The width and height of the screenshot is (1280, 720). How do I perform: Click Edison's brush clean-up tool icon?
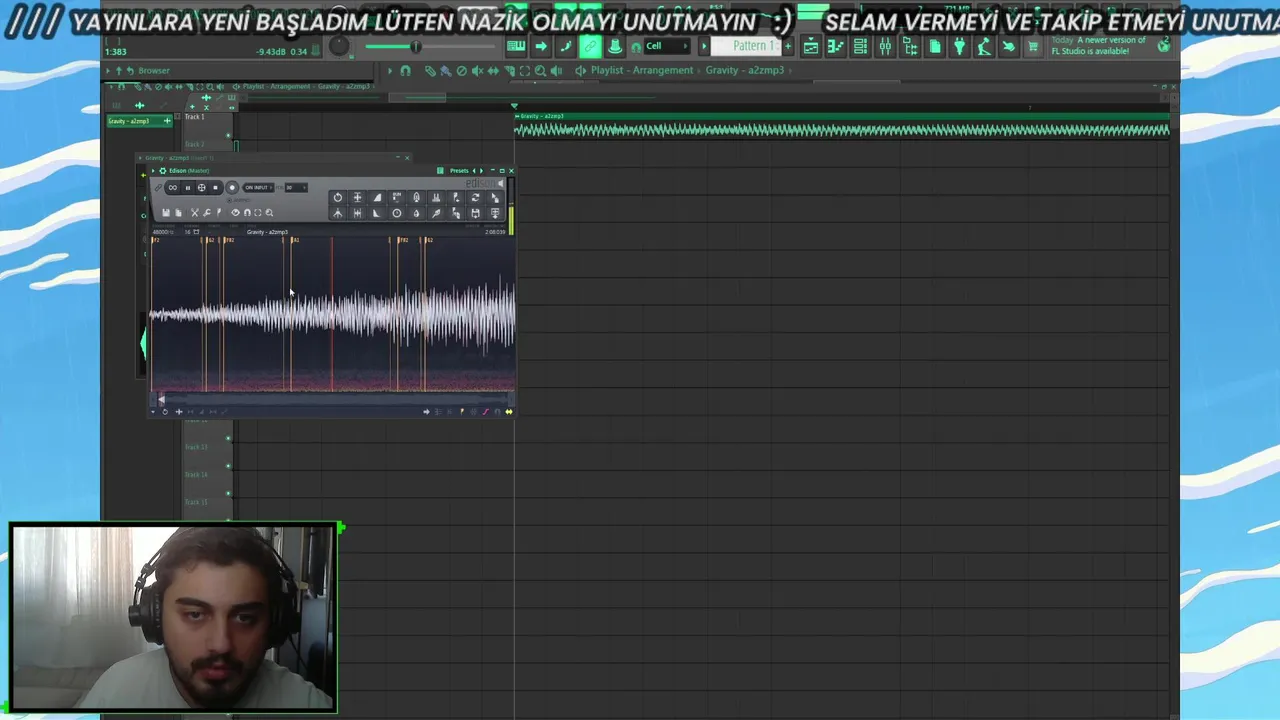tap(436, 213)
